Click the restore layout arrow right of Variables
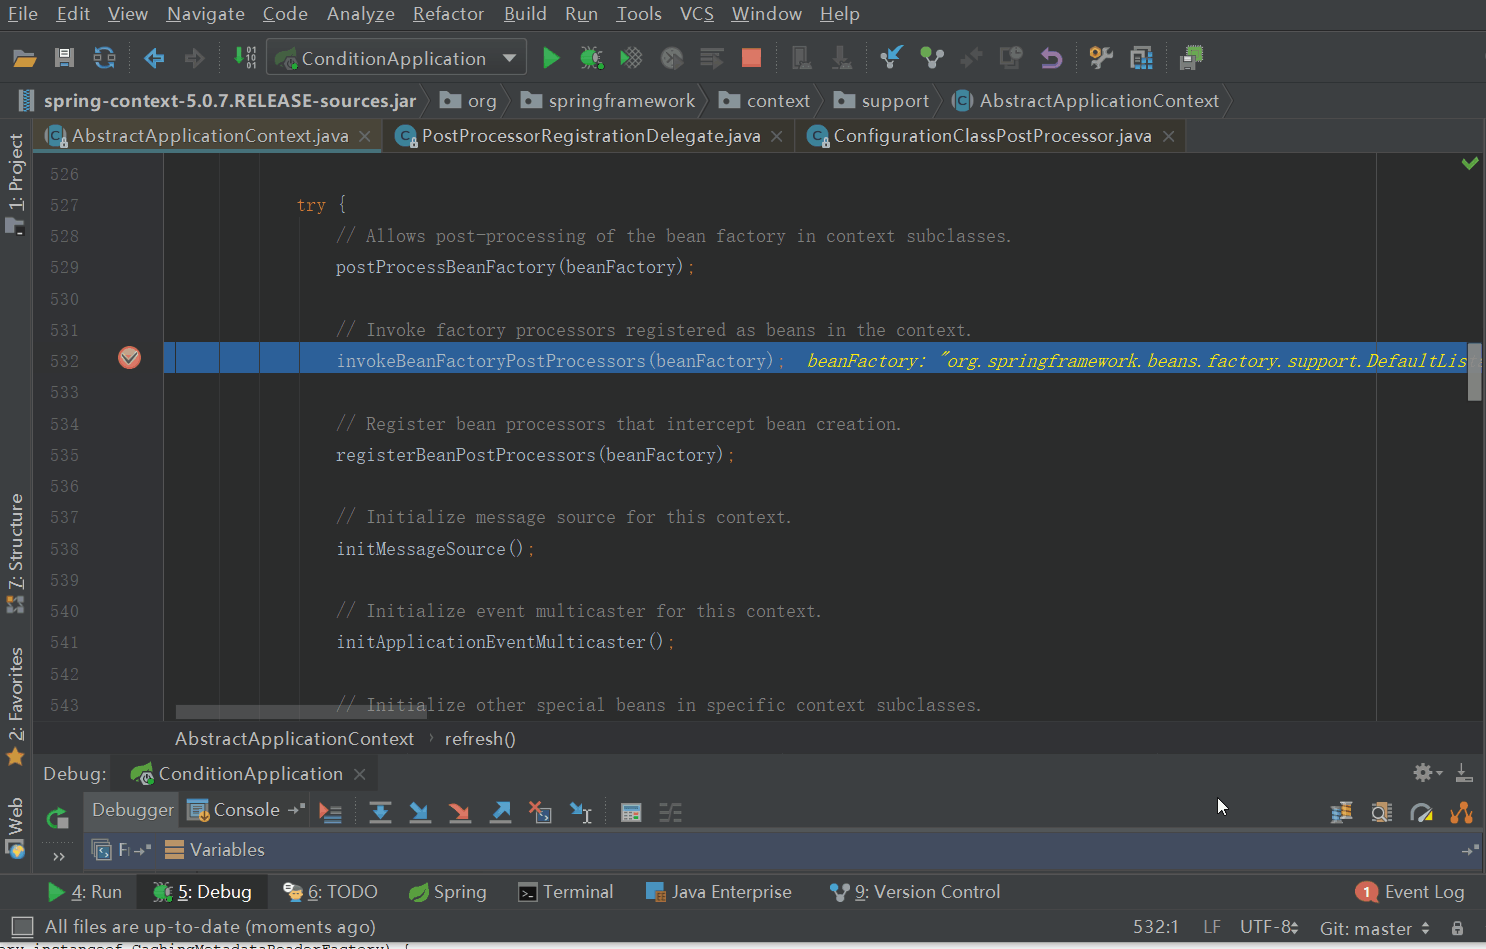Viewport: 1486px width, 949px height. tap(1469, 850)
